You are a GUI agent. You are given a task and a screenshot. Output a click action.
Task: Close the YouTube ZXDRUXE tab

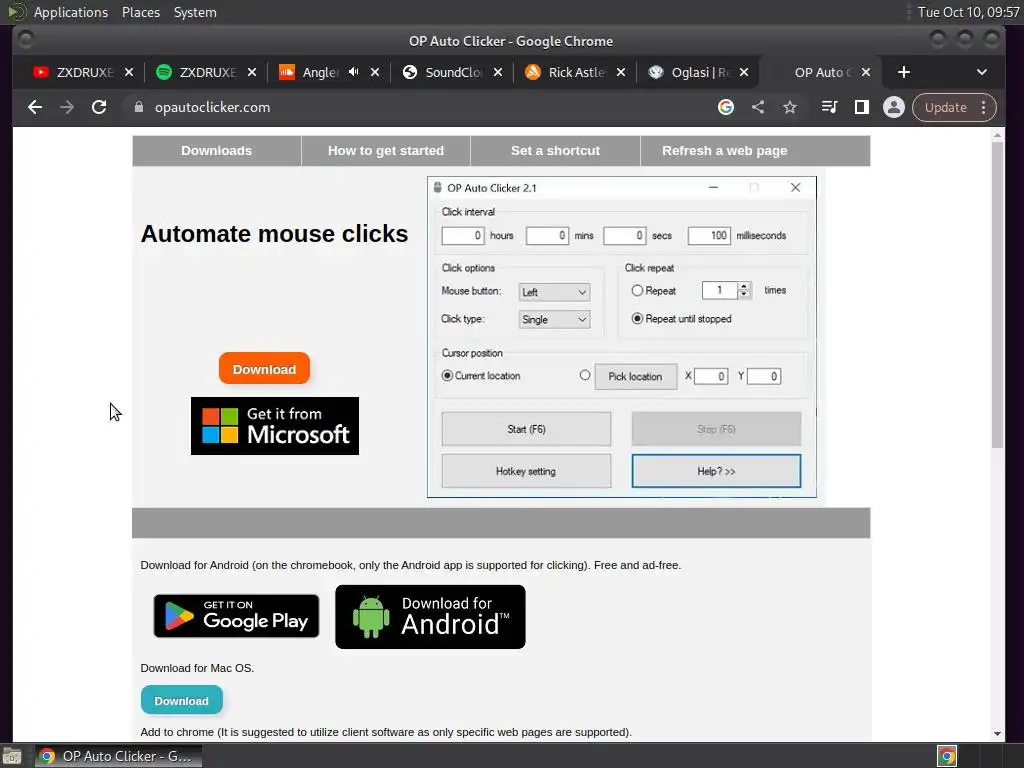[129, 72]
